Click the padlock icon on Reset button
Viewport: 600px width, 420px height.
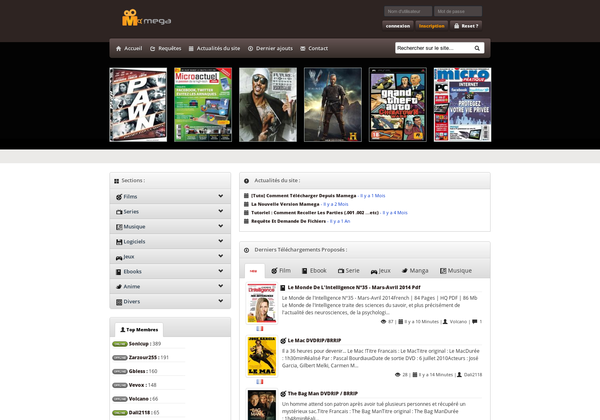coord(457,26)
